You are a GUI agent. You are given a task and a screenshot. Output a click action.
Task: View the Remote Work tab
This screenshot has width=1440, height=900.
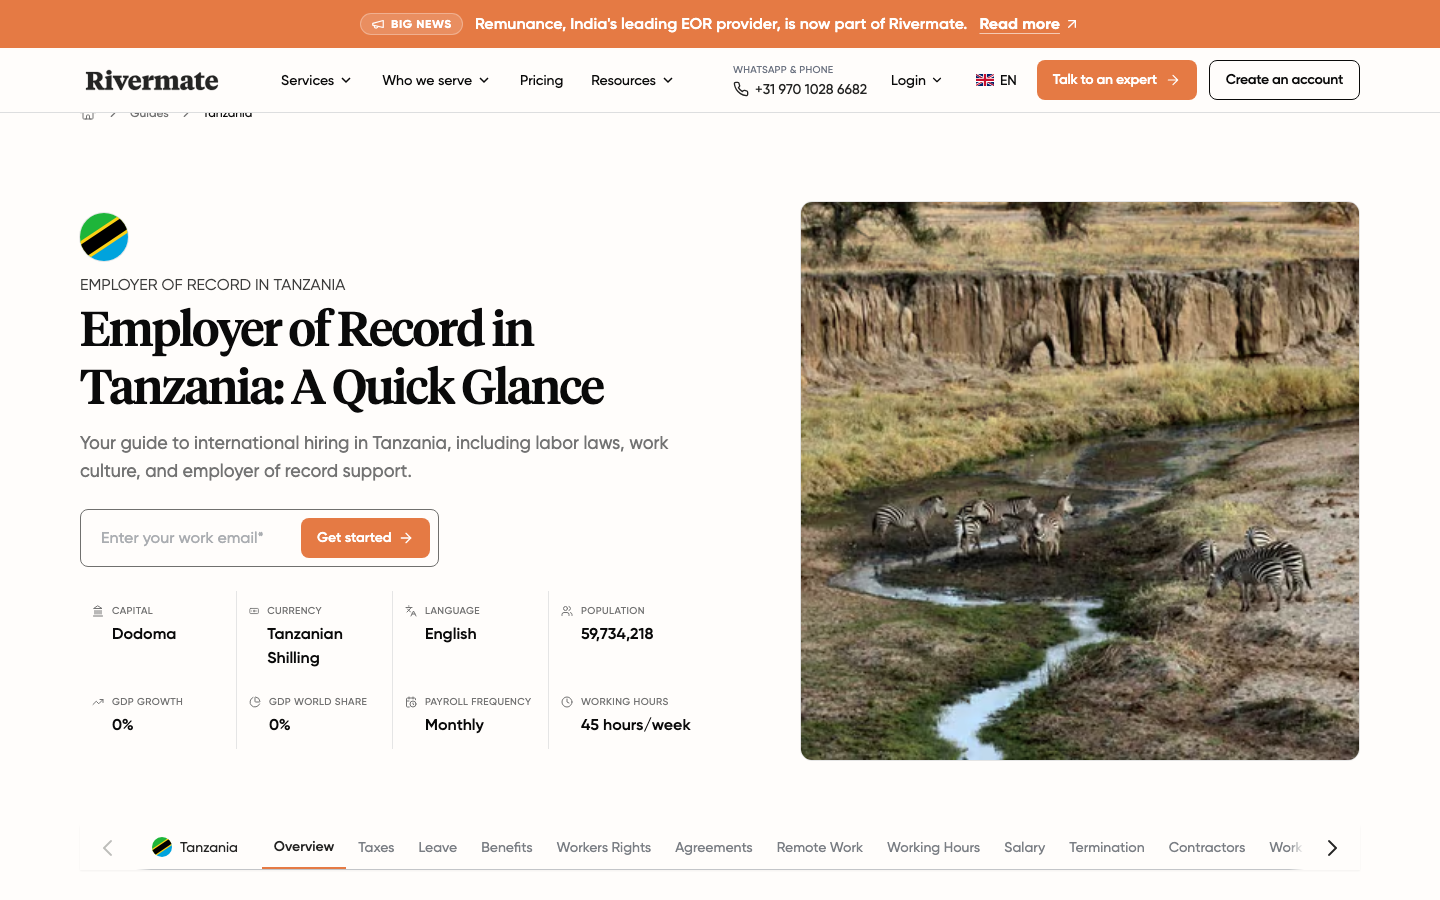(x=819, y=847)
